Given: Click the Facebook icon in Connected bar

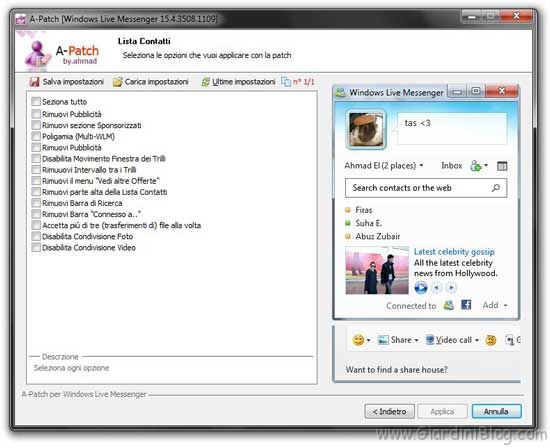Looking at the screenshot, I should point(466,305).
